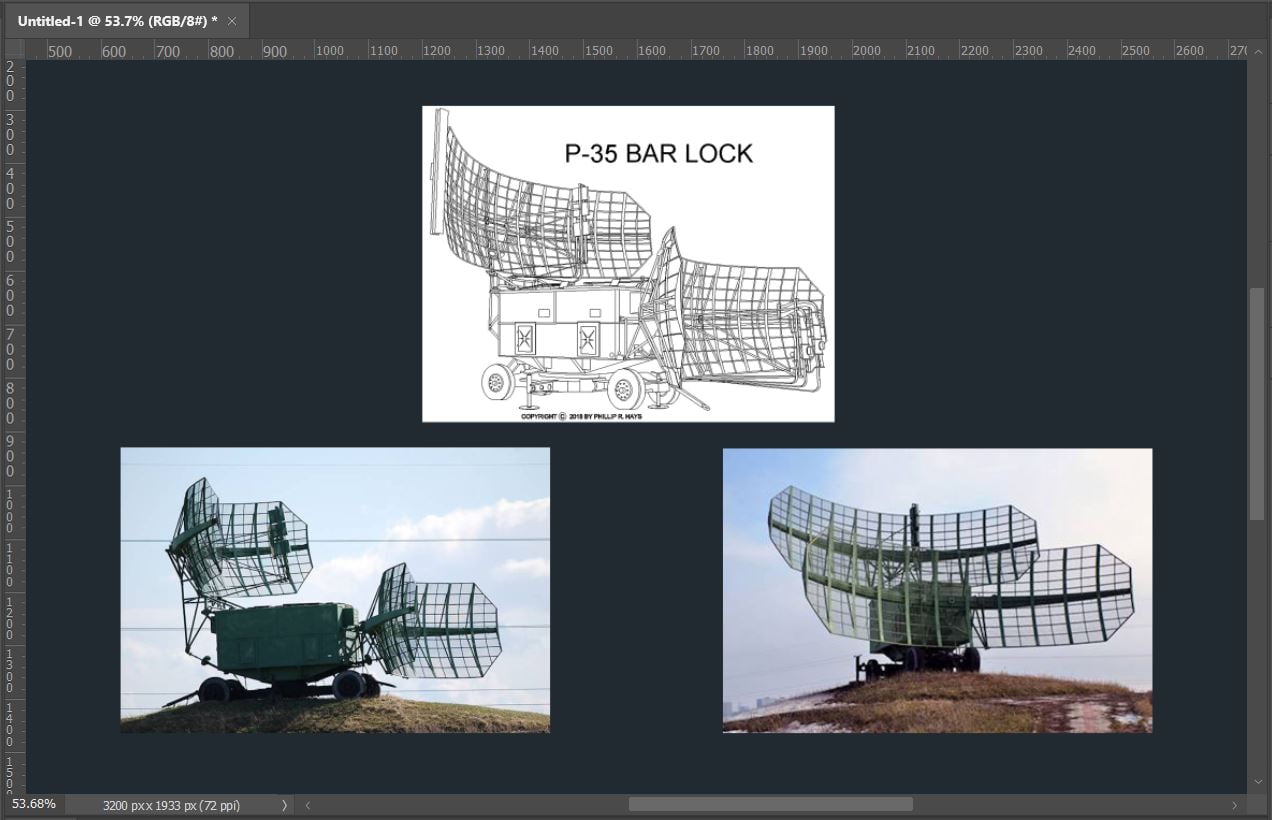Open the status bar info arrow menu
This screenshot has height=820, width=1272.
[x=284, y=805]
